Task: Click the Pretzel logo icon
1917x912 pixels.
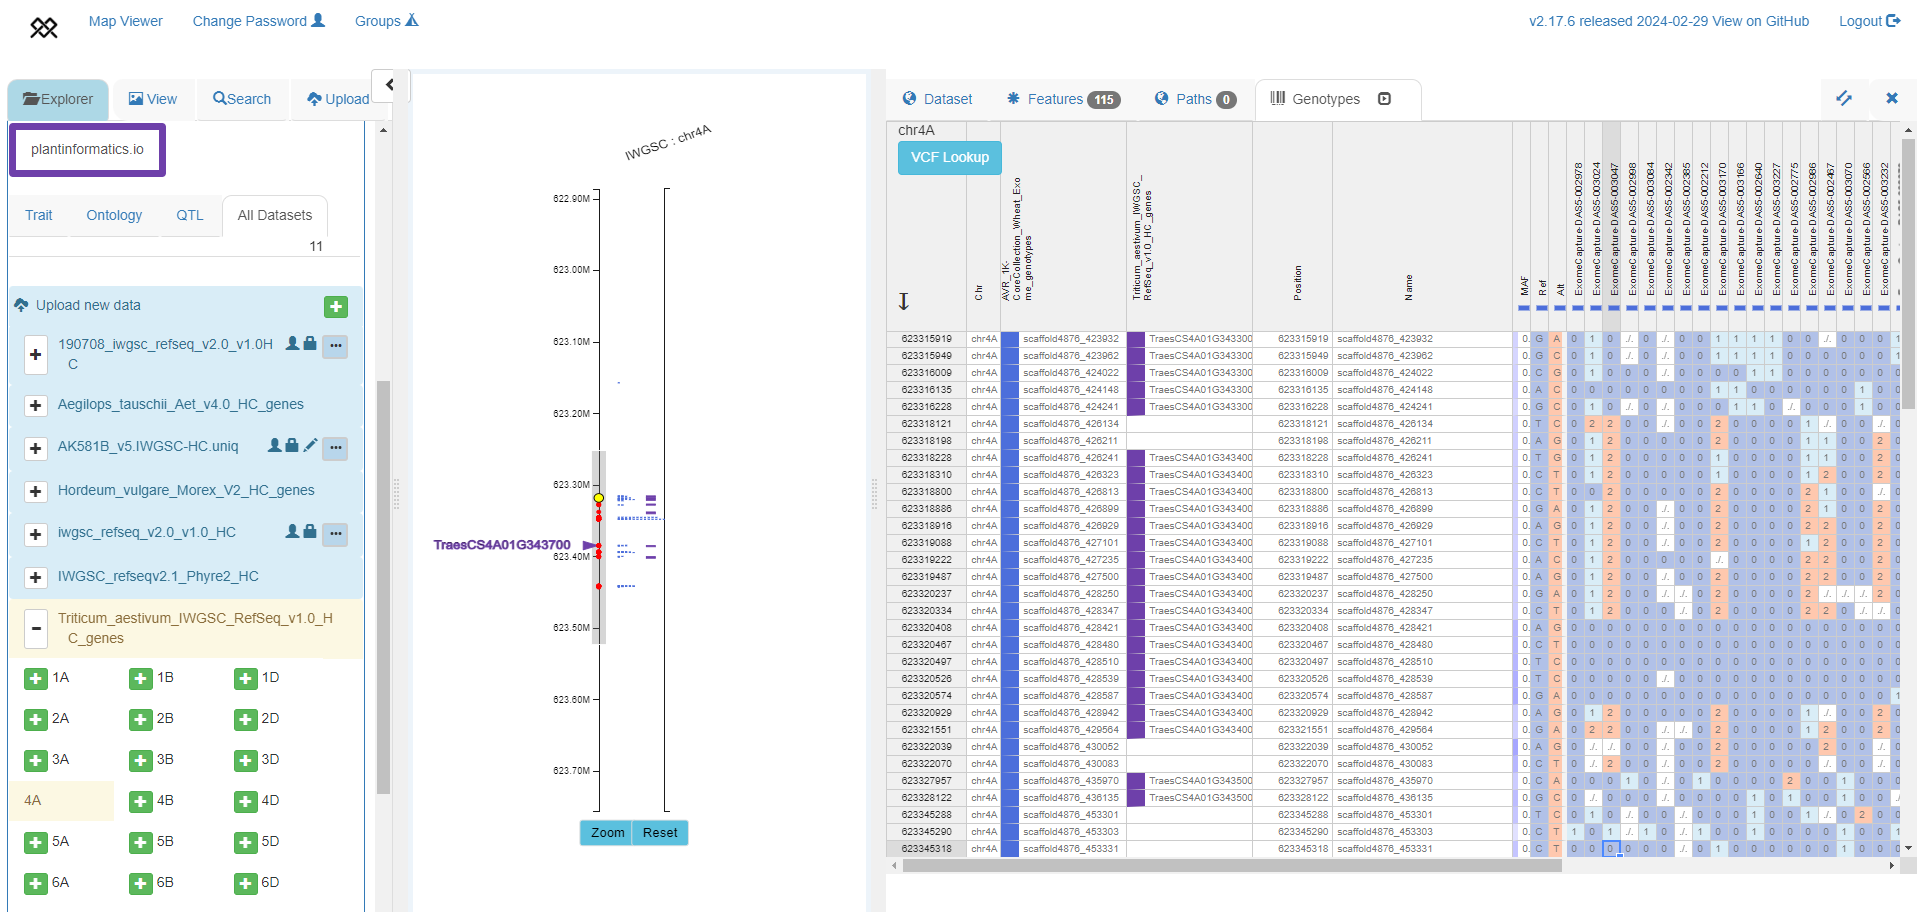Action: 44,27
